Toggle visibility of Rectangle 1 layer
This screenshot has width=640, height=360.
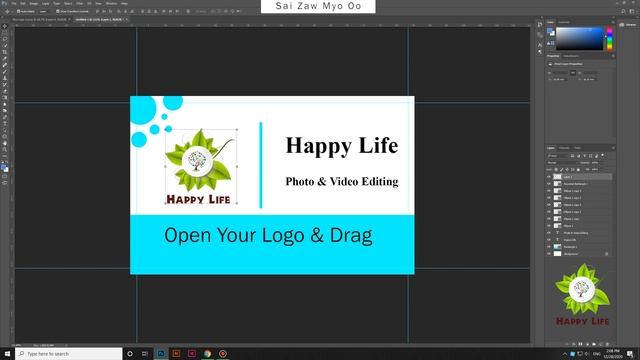tap(549, 247)
